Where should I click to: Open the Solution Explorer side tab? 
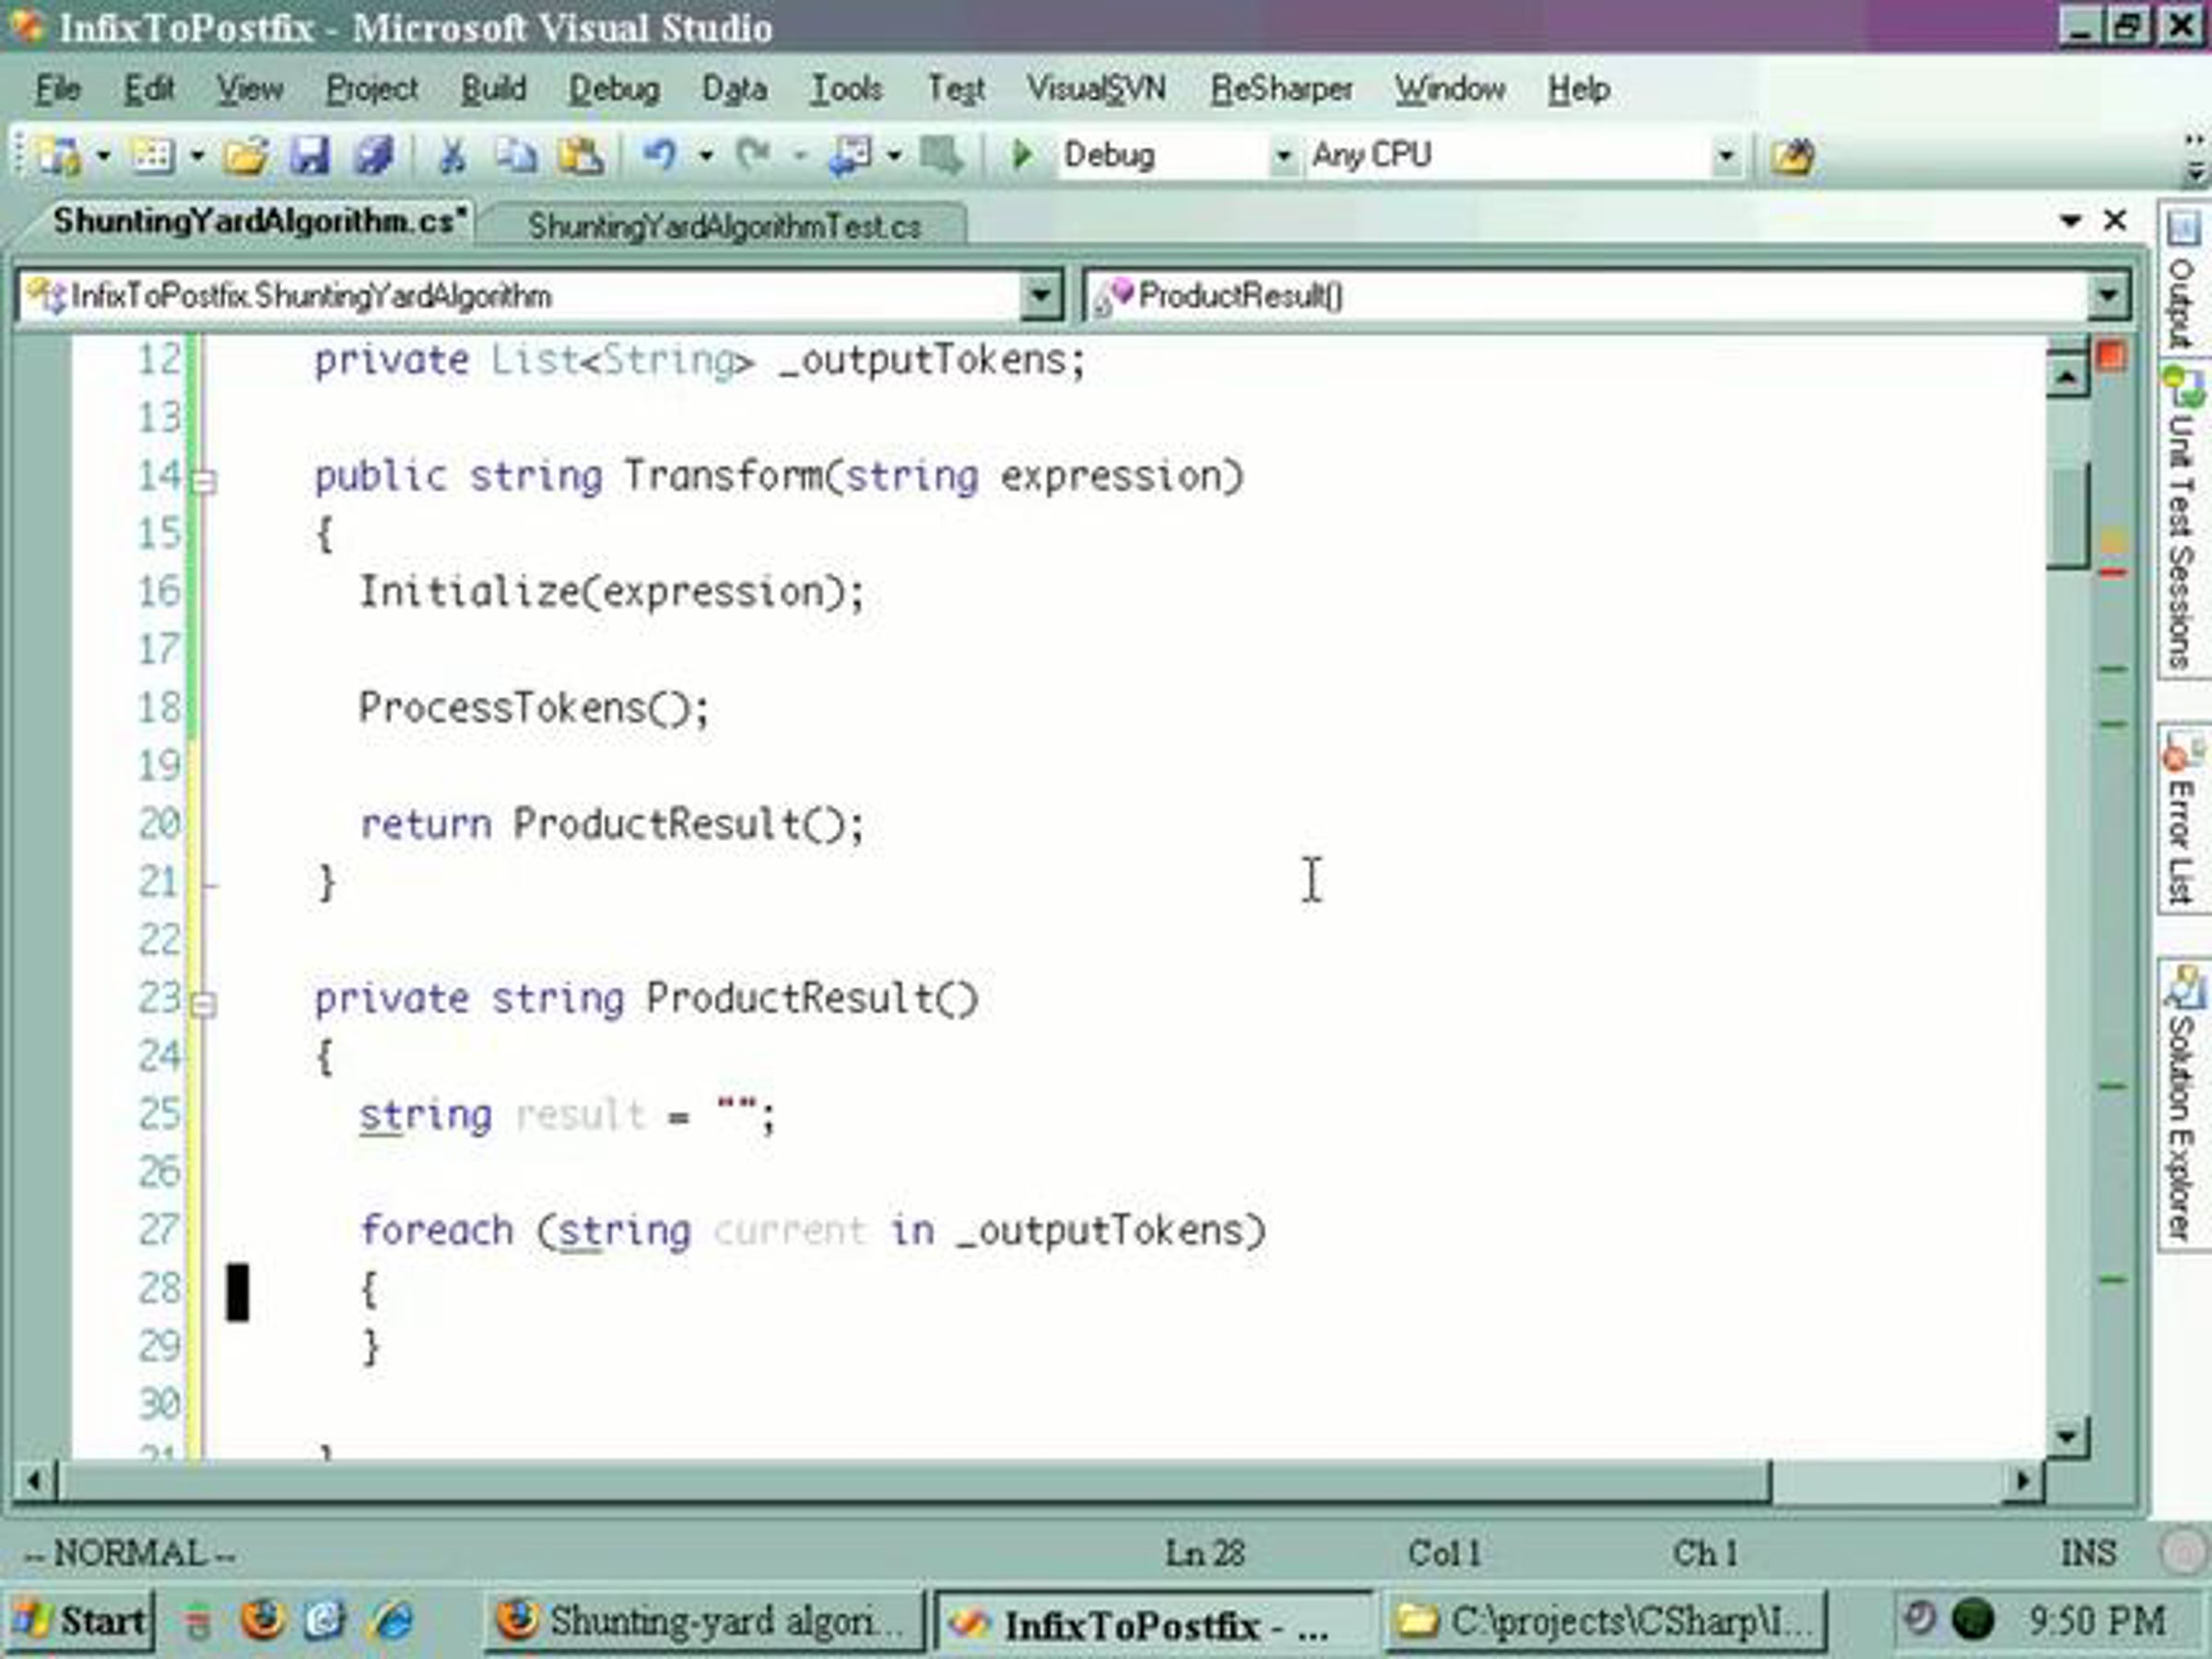[2184, 1104]
